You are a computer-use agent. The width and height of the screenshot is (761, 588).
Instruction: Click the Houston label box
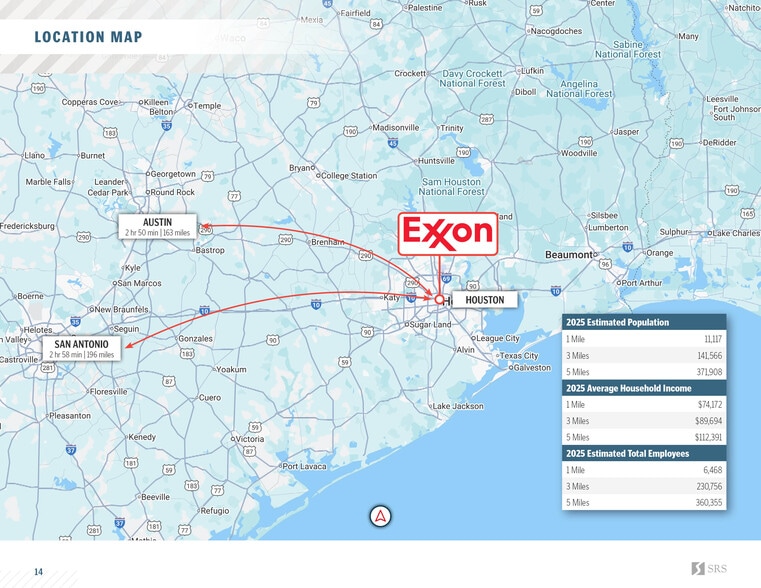[x=485, y=300]
